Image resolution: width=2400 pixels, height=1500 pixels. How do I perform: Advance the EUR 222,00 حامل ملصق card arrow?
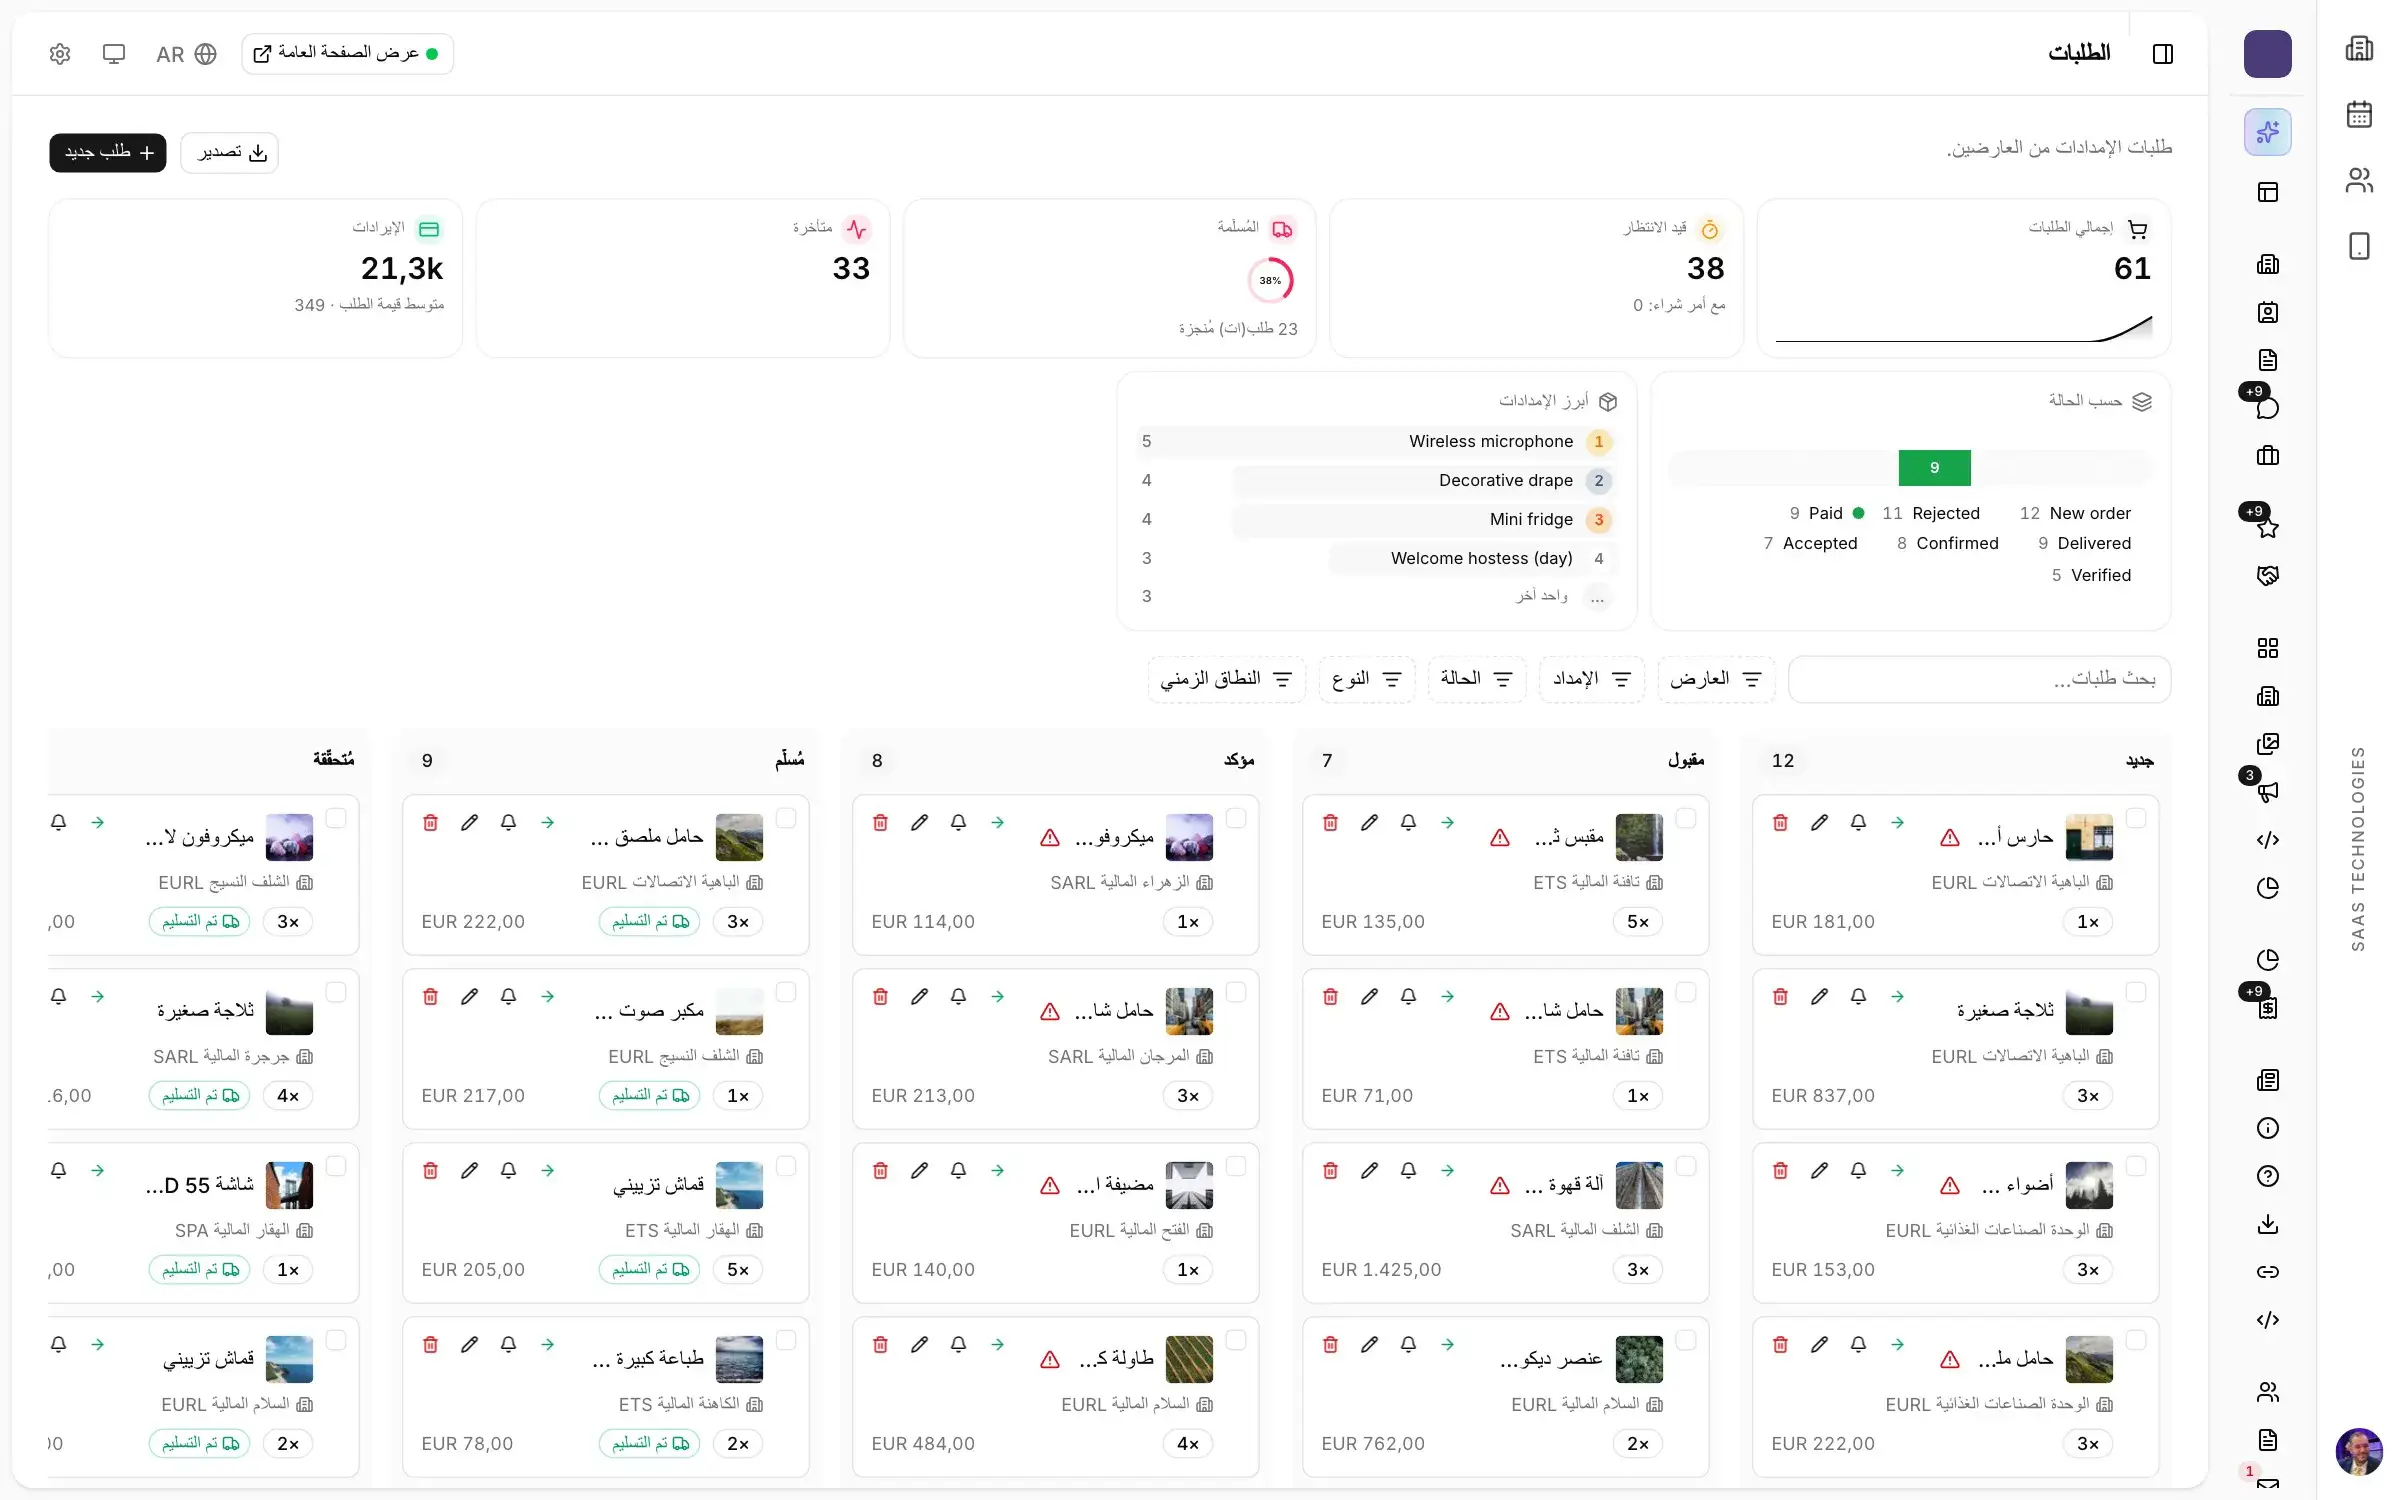547,822
